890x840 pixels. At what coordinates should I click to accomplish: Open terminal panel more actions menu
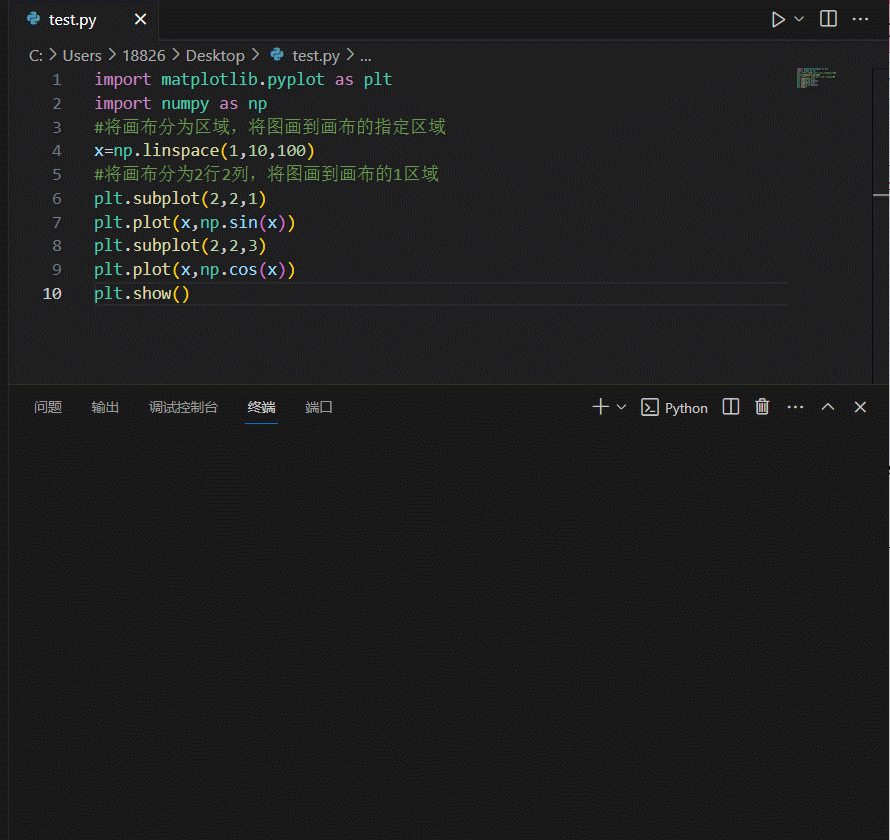[x=795, y=407]
